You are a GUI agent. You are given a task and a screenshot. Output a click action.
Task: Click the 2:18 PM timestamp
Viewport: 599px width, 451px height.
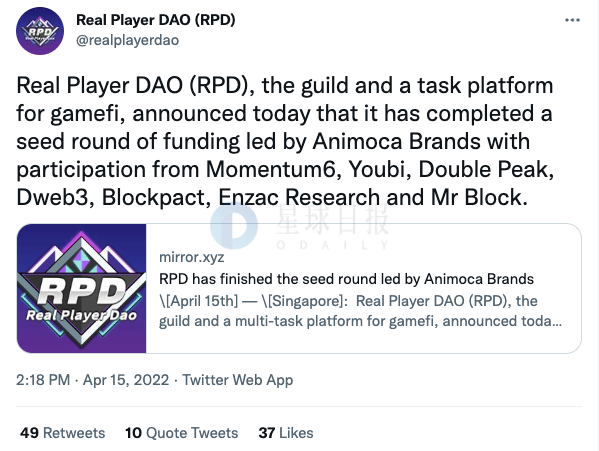[43, 380]
